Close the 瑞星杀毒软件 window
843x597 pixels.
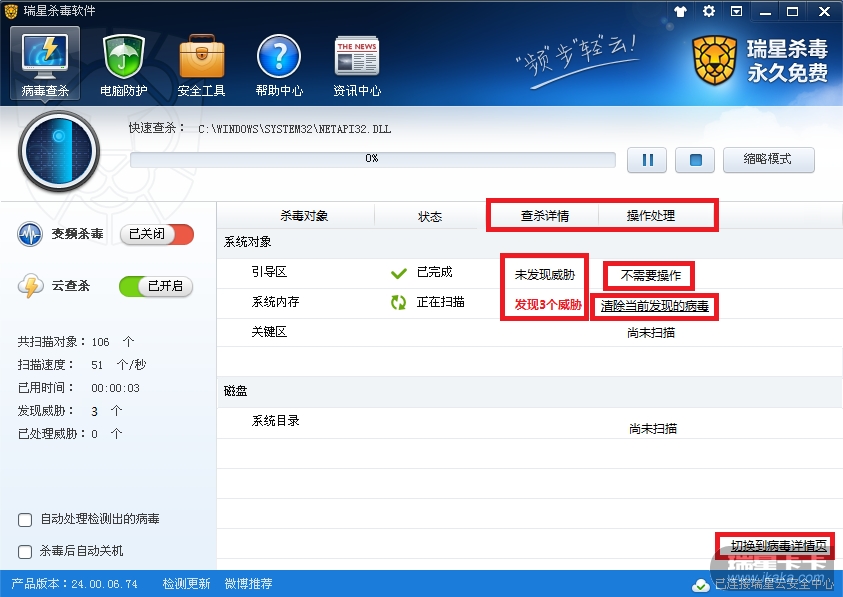pos(824,11)
